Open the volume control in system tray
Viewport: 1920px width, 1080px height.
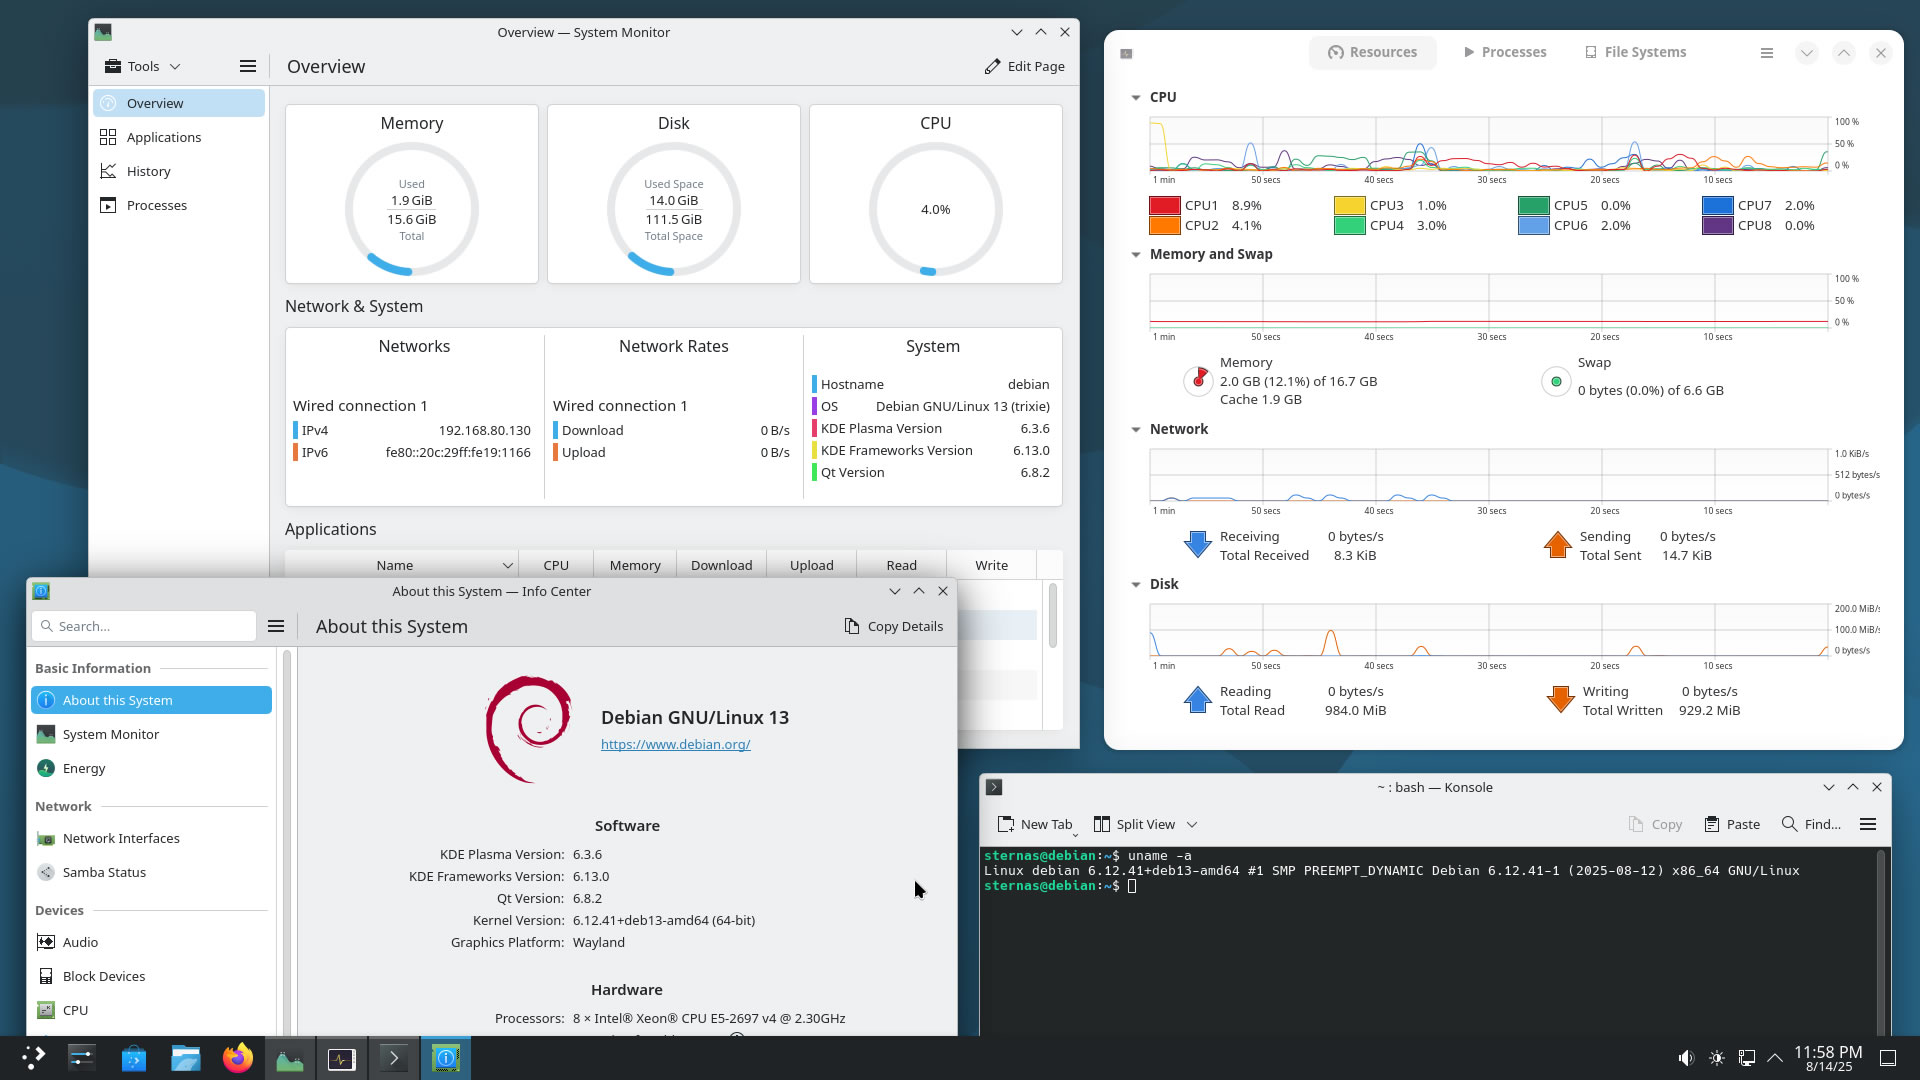coord(1686,1058)
